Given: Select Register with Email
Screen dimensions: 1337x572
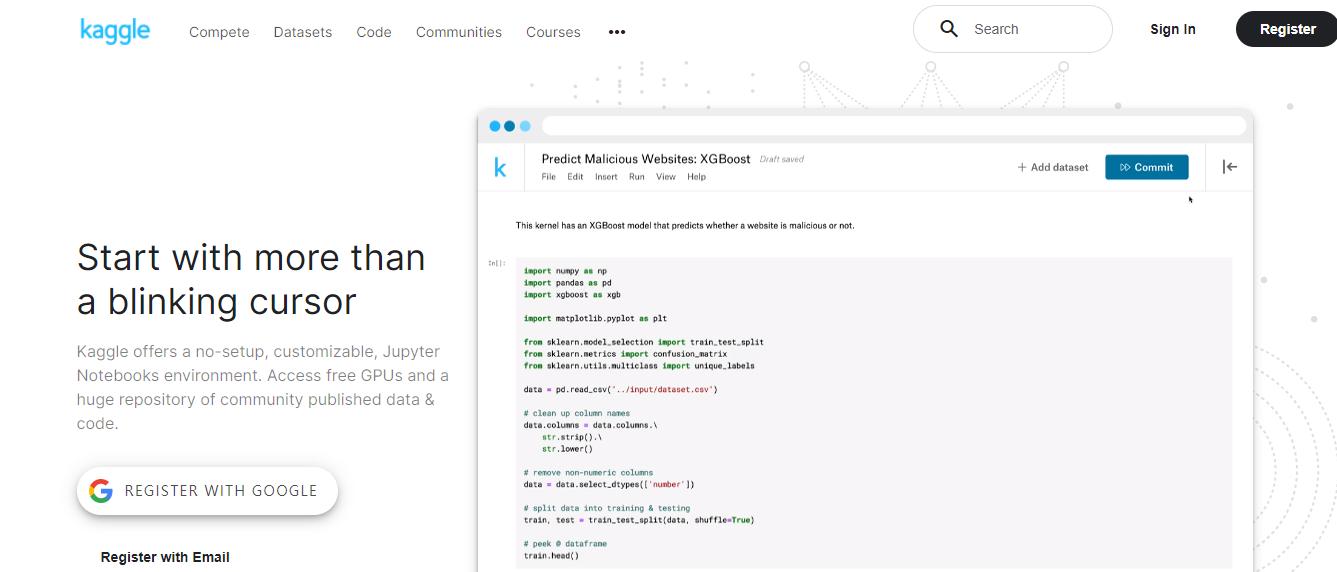Looking at the screenshot, I should (165, 557).
